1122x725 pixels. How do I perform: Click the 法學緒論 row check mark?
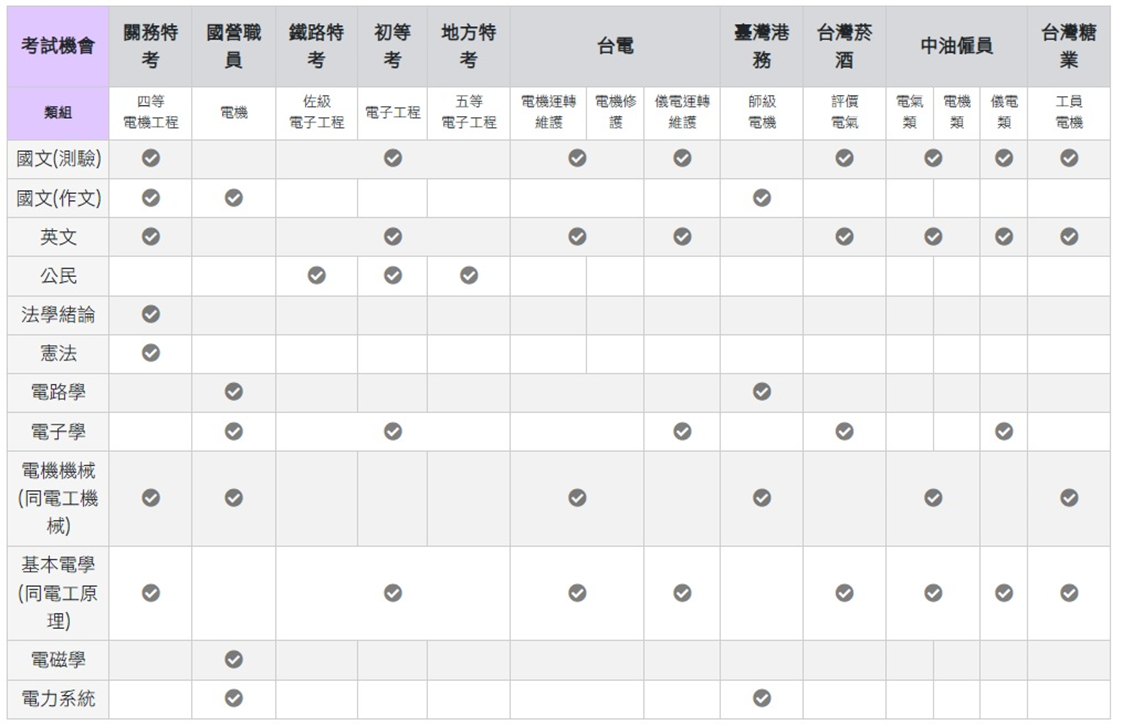coord(150,314)
